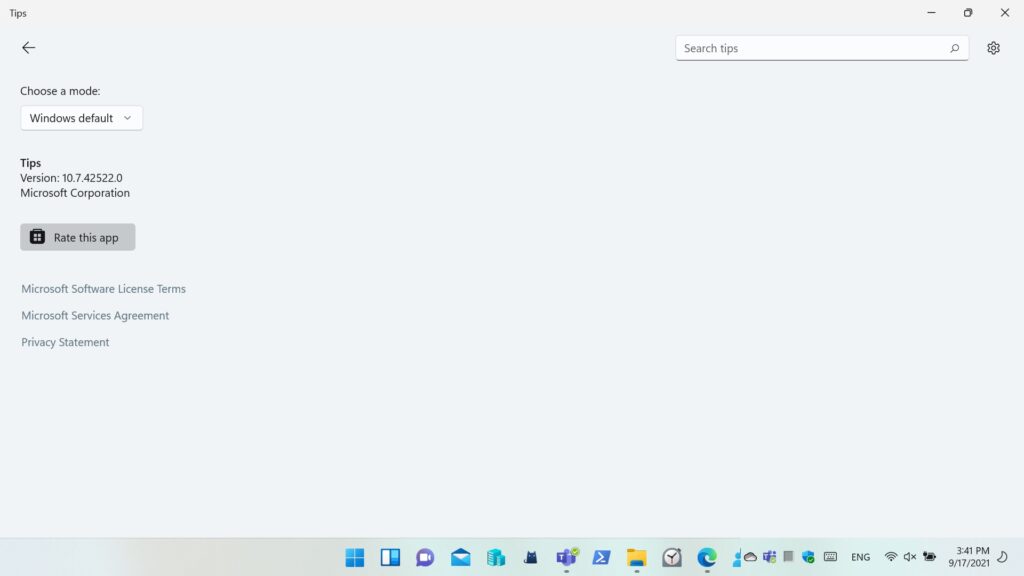The image size is (1024, 576).
Task: Expand the Windows default mode dropdown
Action: (x=81, y=118)
